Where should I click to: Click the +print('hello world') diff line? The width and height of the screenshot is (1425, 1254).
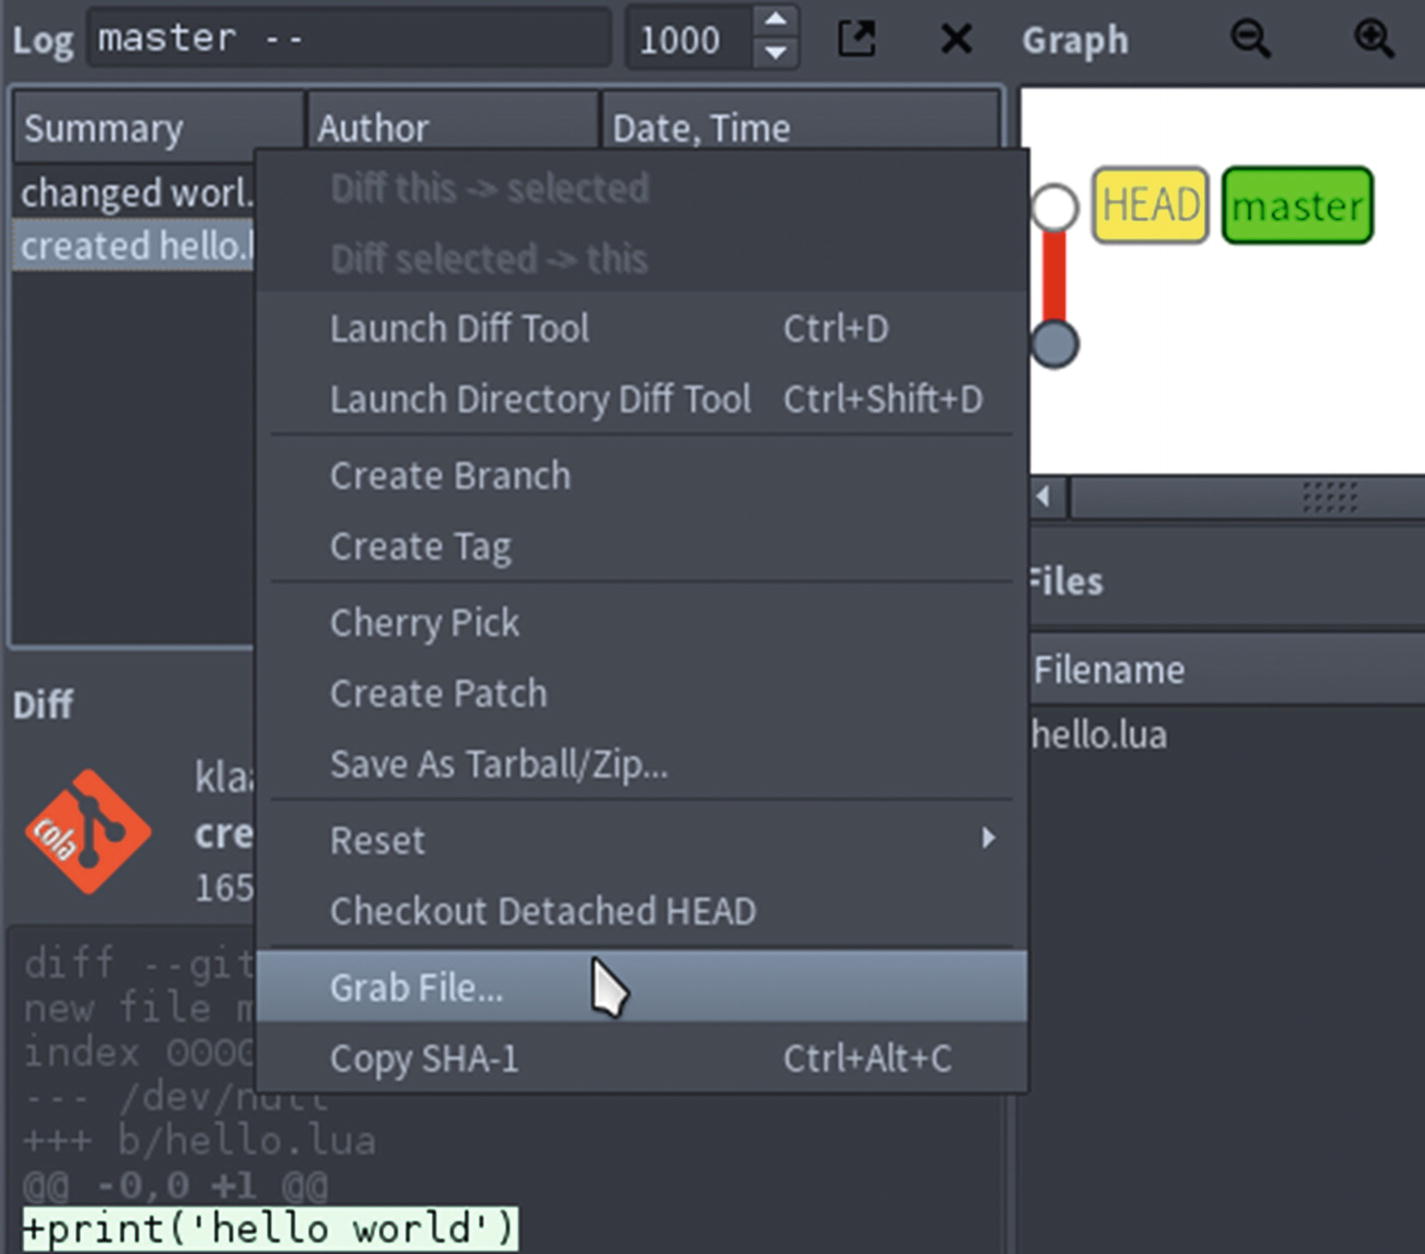point(270,1228)
